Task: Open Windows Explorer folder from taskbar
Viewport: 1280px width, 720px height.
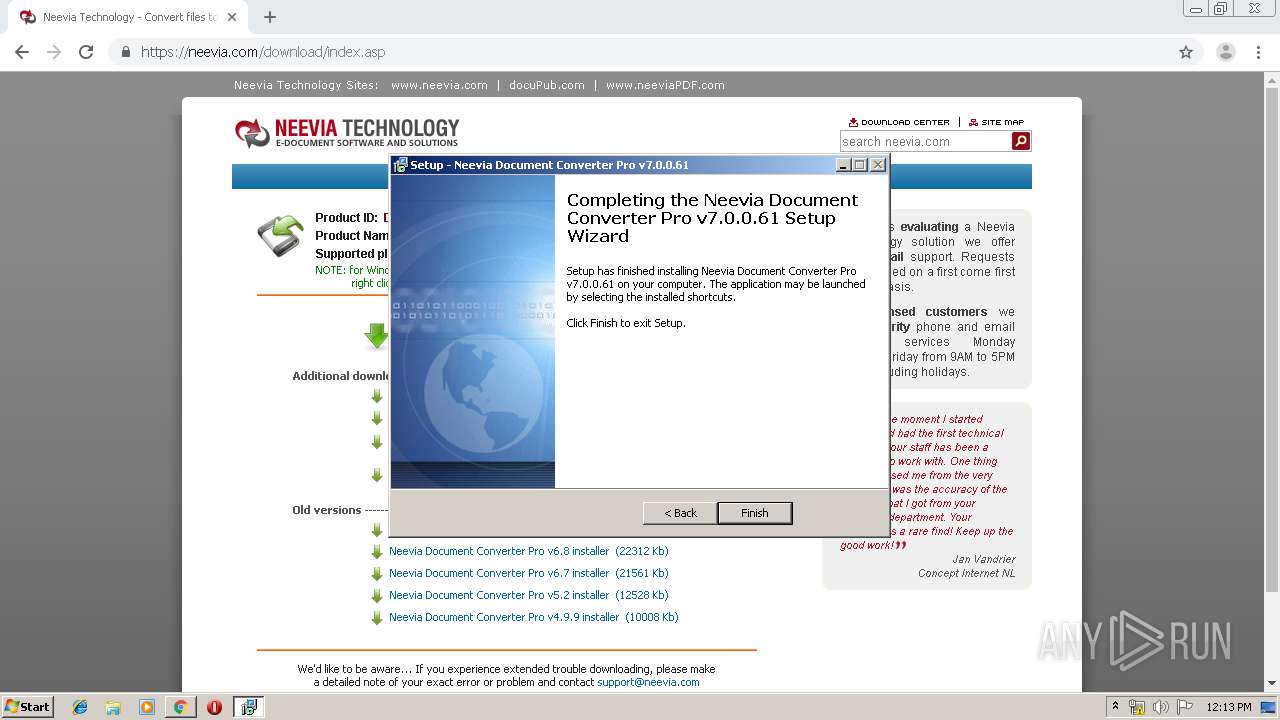Action: (113, 707)
